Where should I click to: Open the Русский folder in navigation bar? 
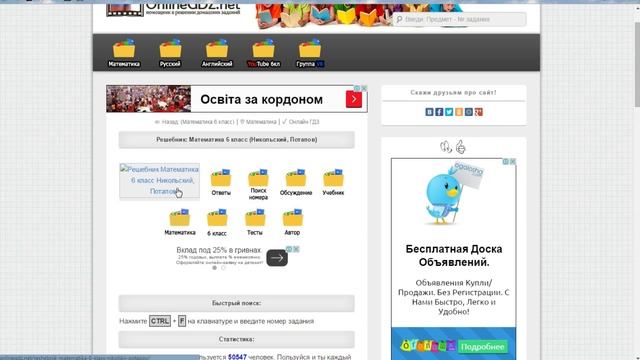click(x=170, y=53)
